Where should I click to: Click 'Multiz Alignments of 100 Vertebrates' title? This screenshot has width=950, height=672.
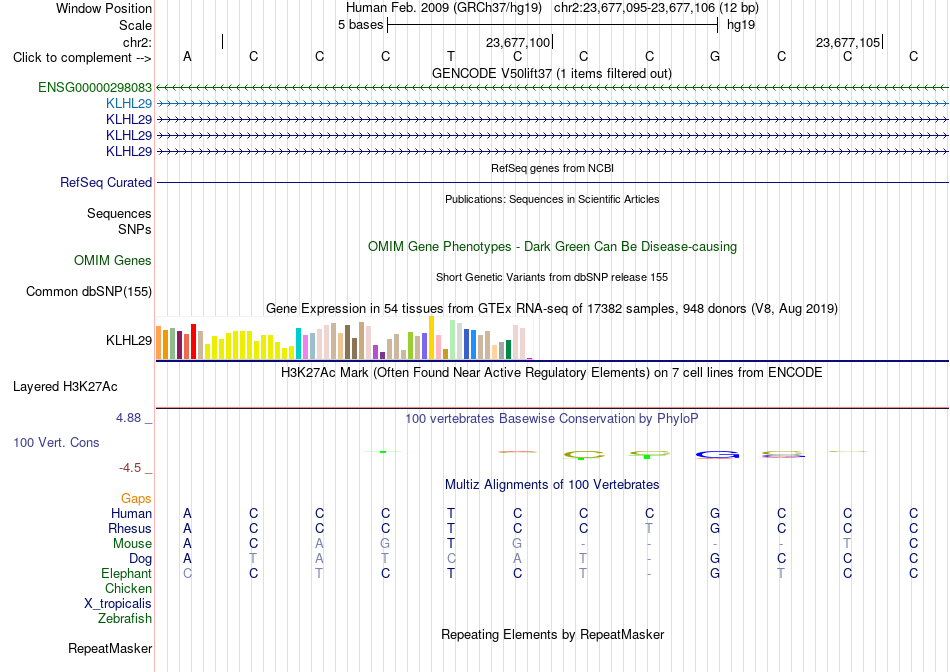(552, 484)
